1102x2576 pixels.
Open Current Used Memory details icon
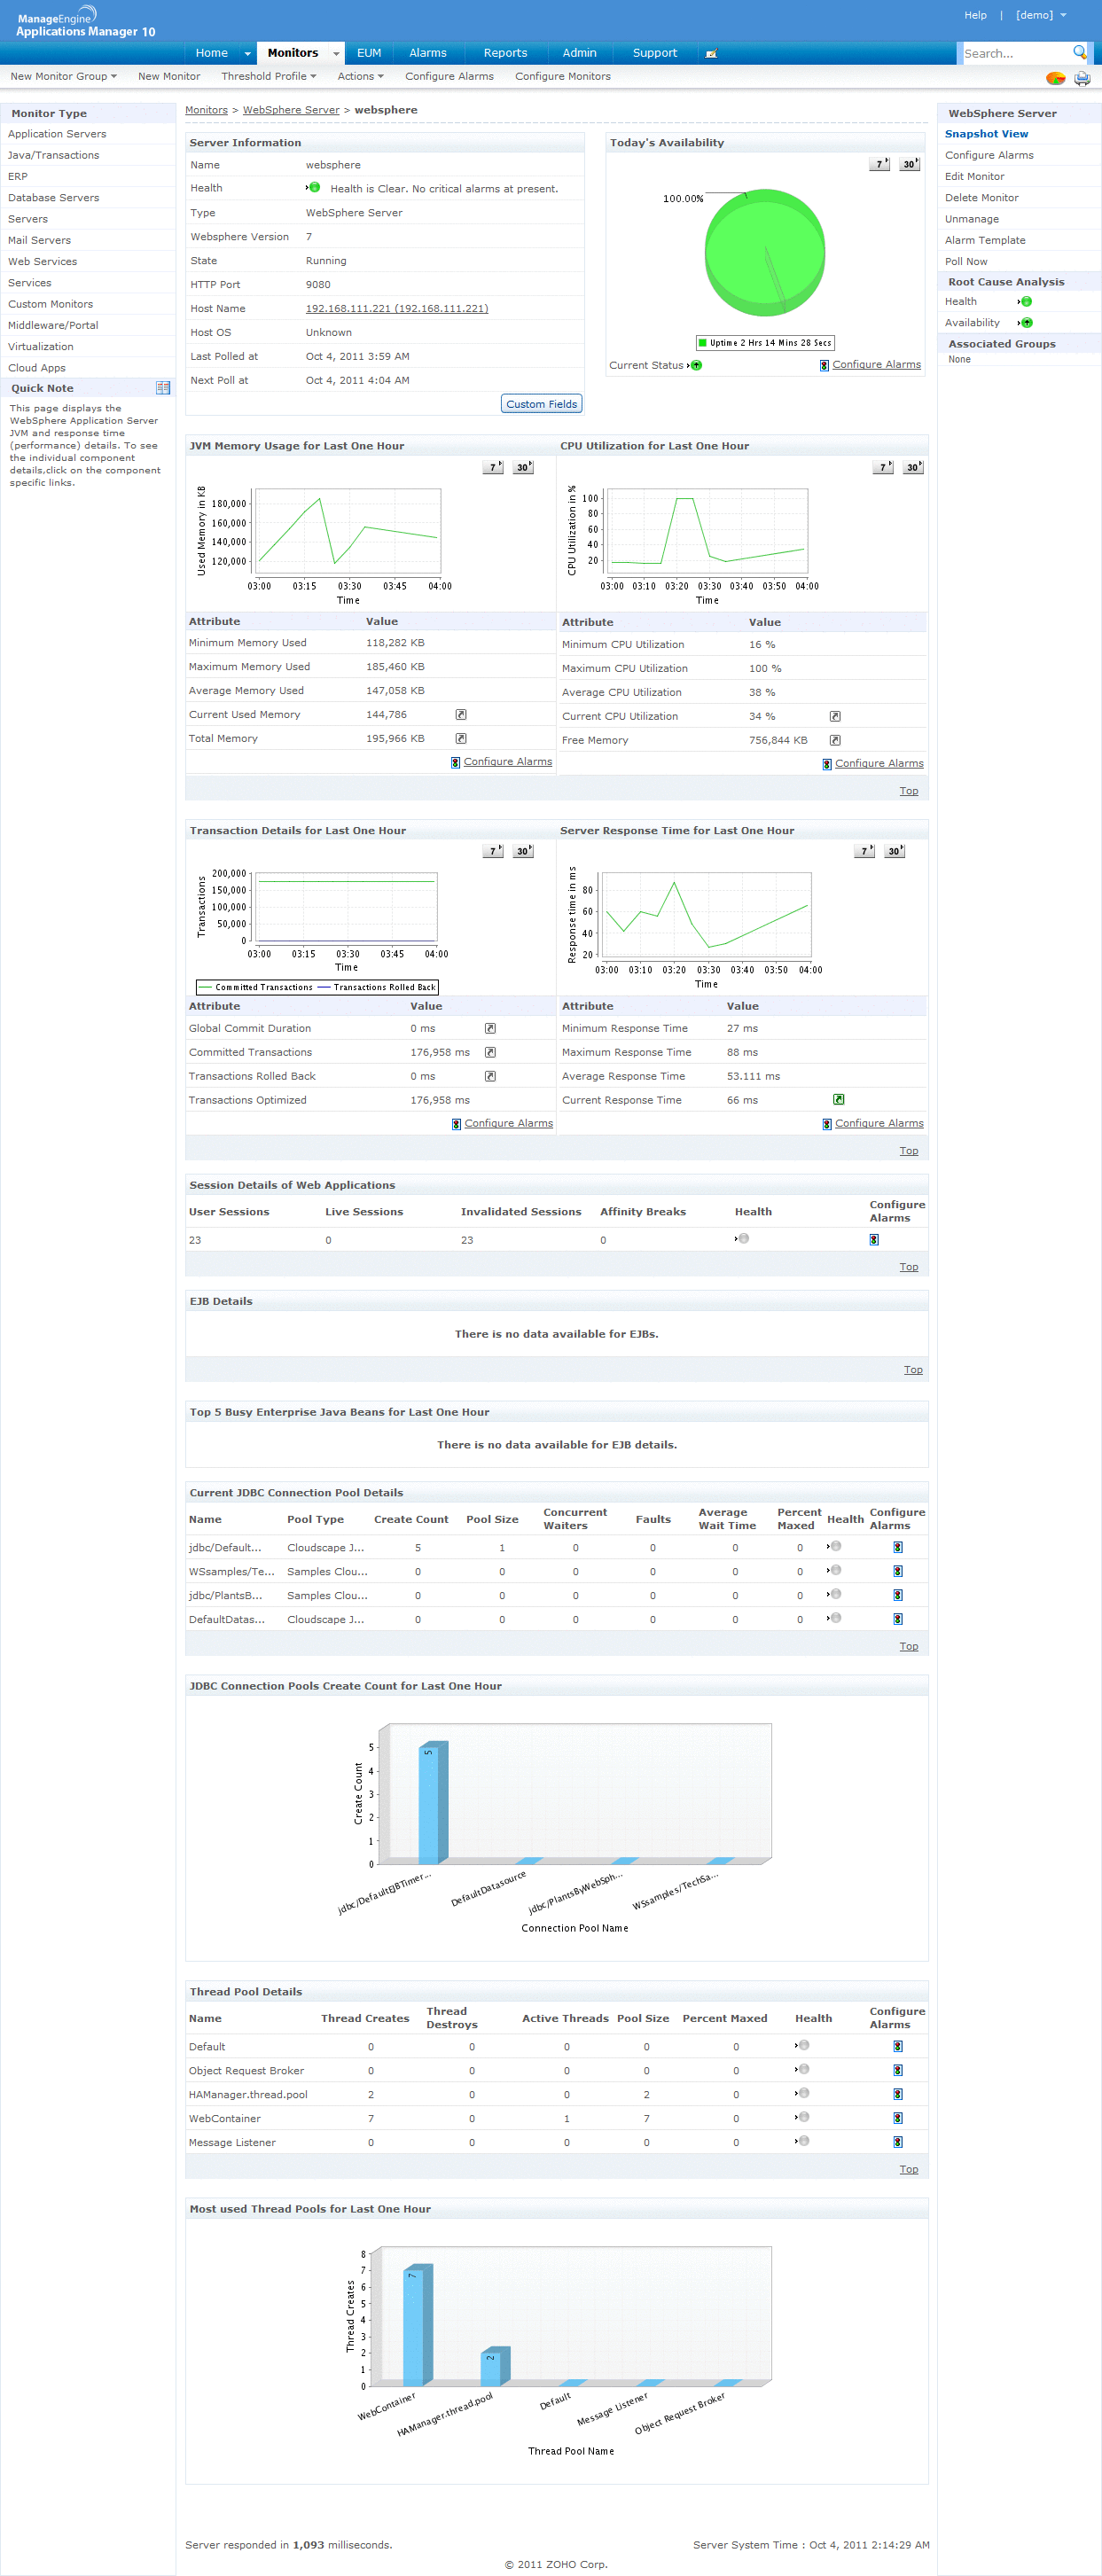click(x=461, y=714)
